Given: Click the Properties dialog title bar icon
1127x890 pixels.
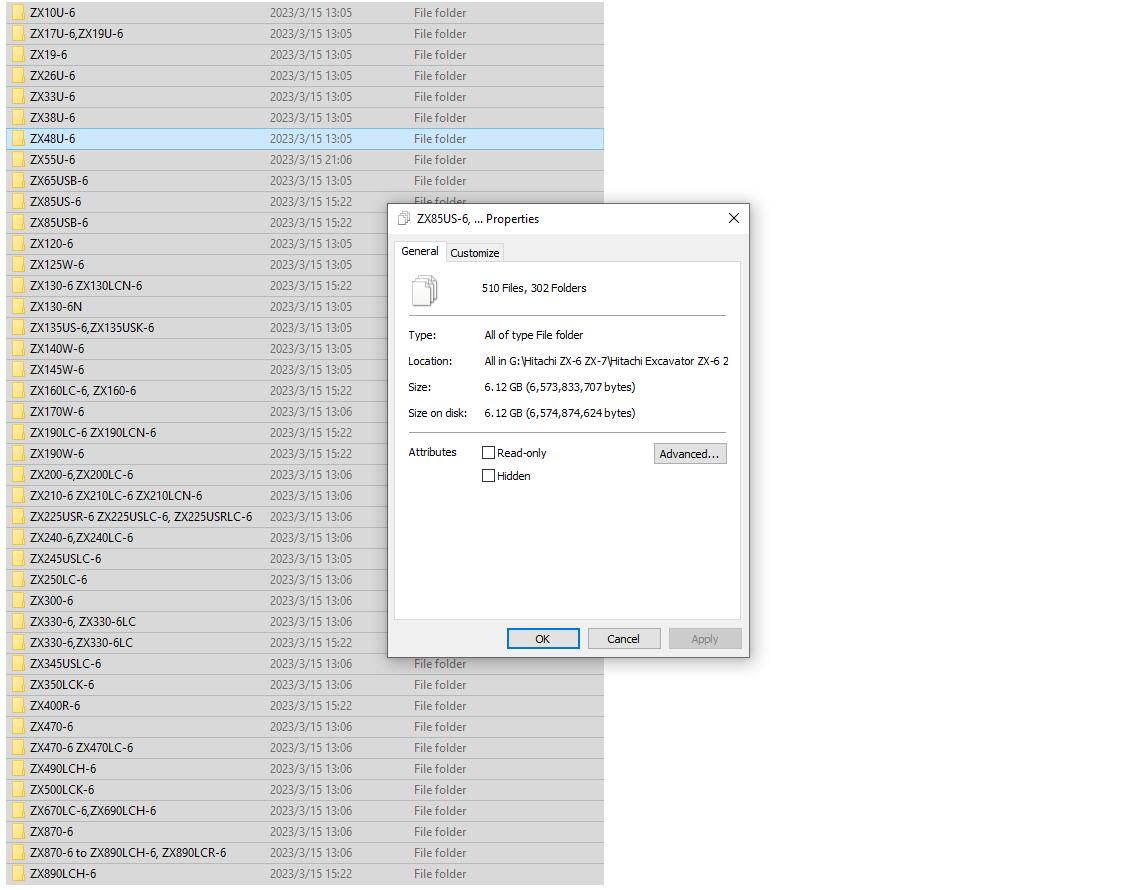Looking at the screenshot, I should 404,219.
